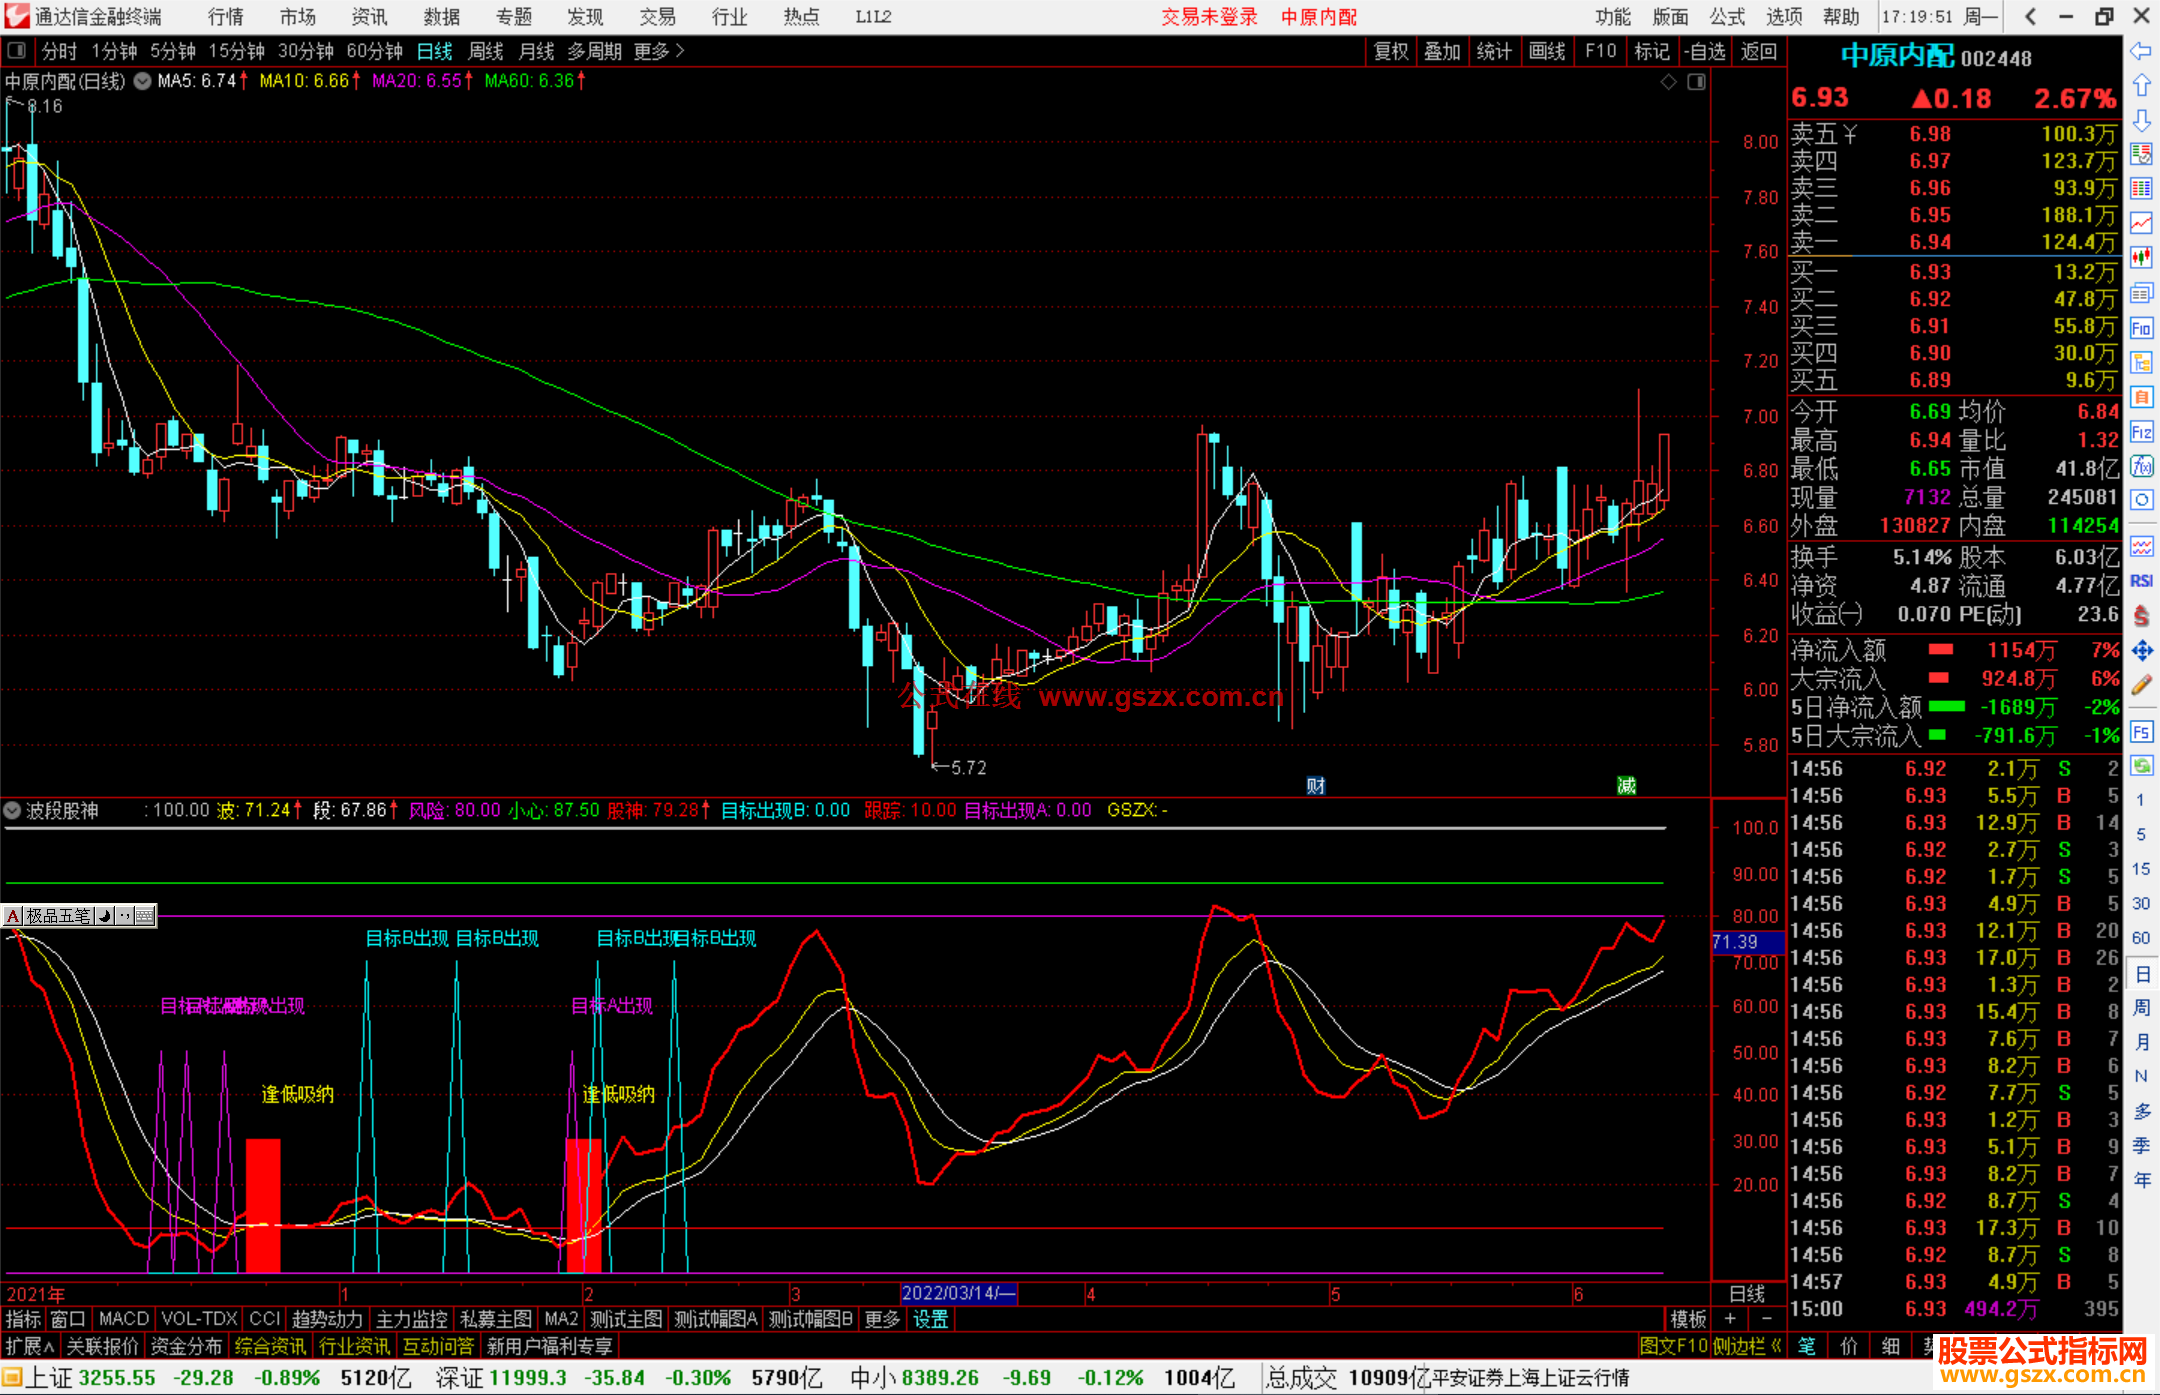The width and height of the screenshot is (2160, 1395).
Task: Click the + zoom in chart button
Action: pos(1730,1319)
